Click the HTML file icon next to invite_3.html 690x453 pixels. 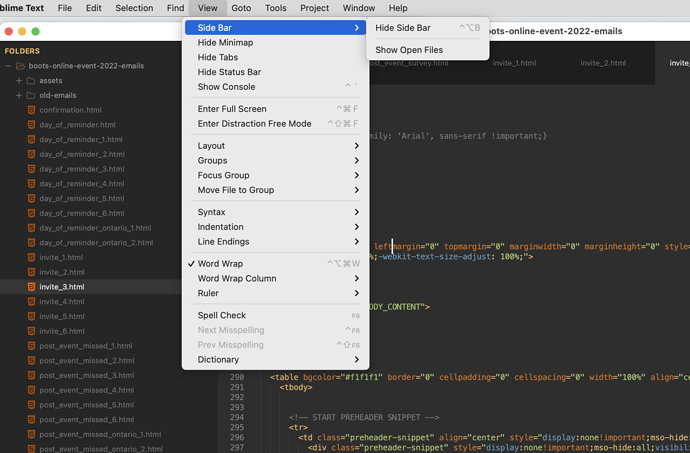point(32,287)
